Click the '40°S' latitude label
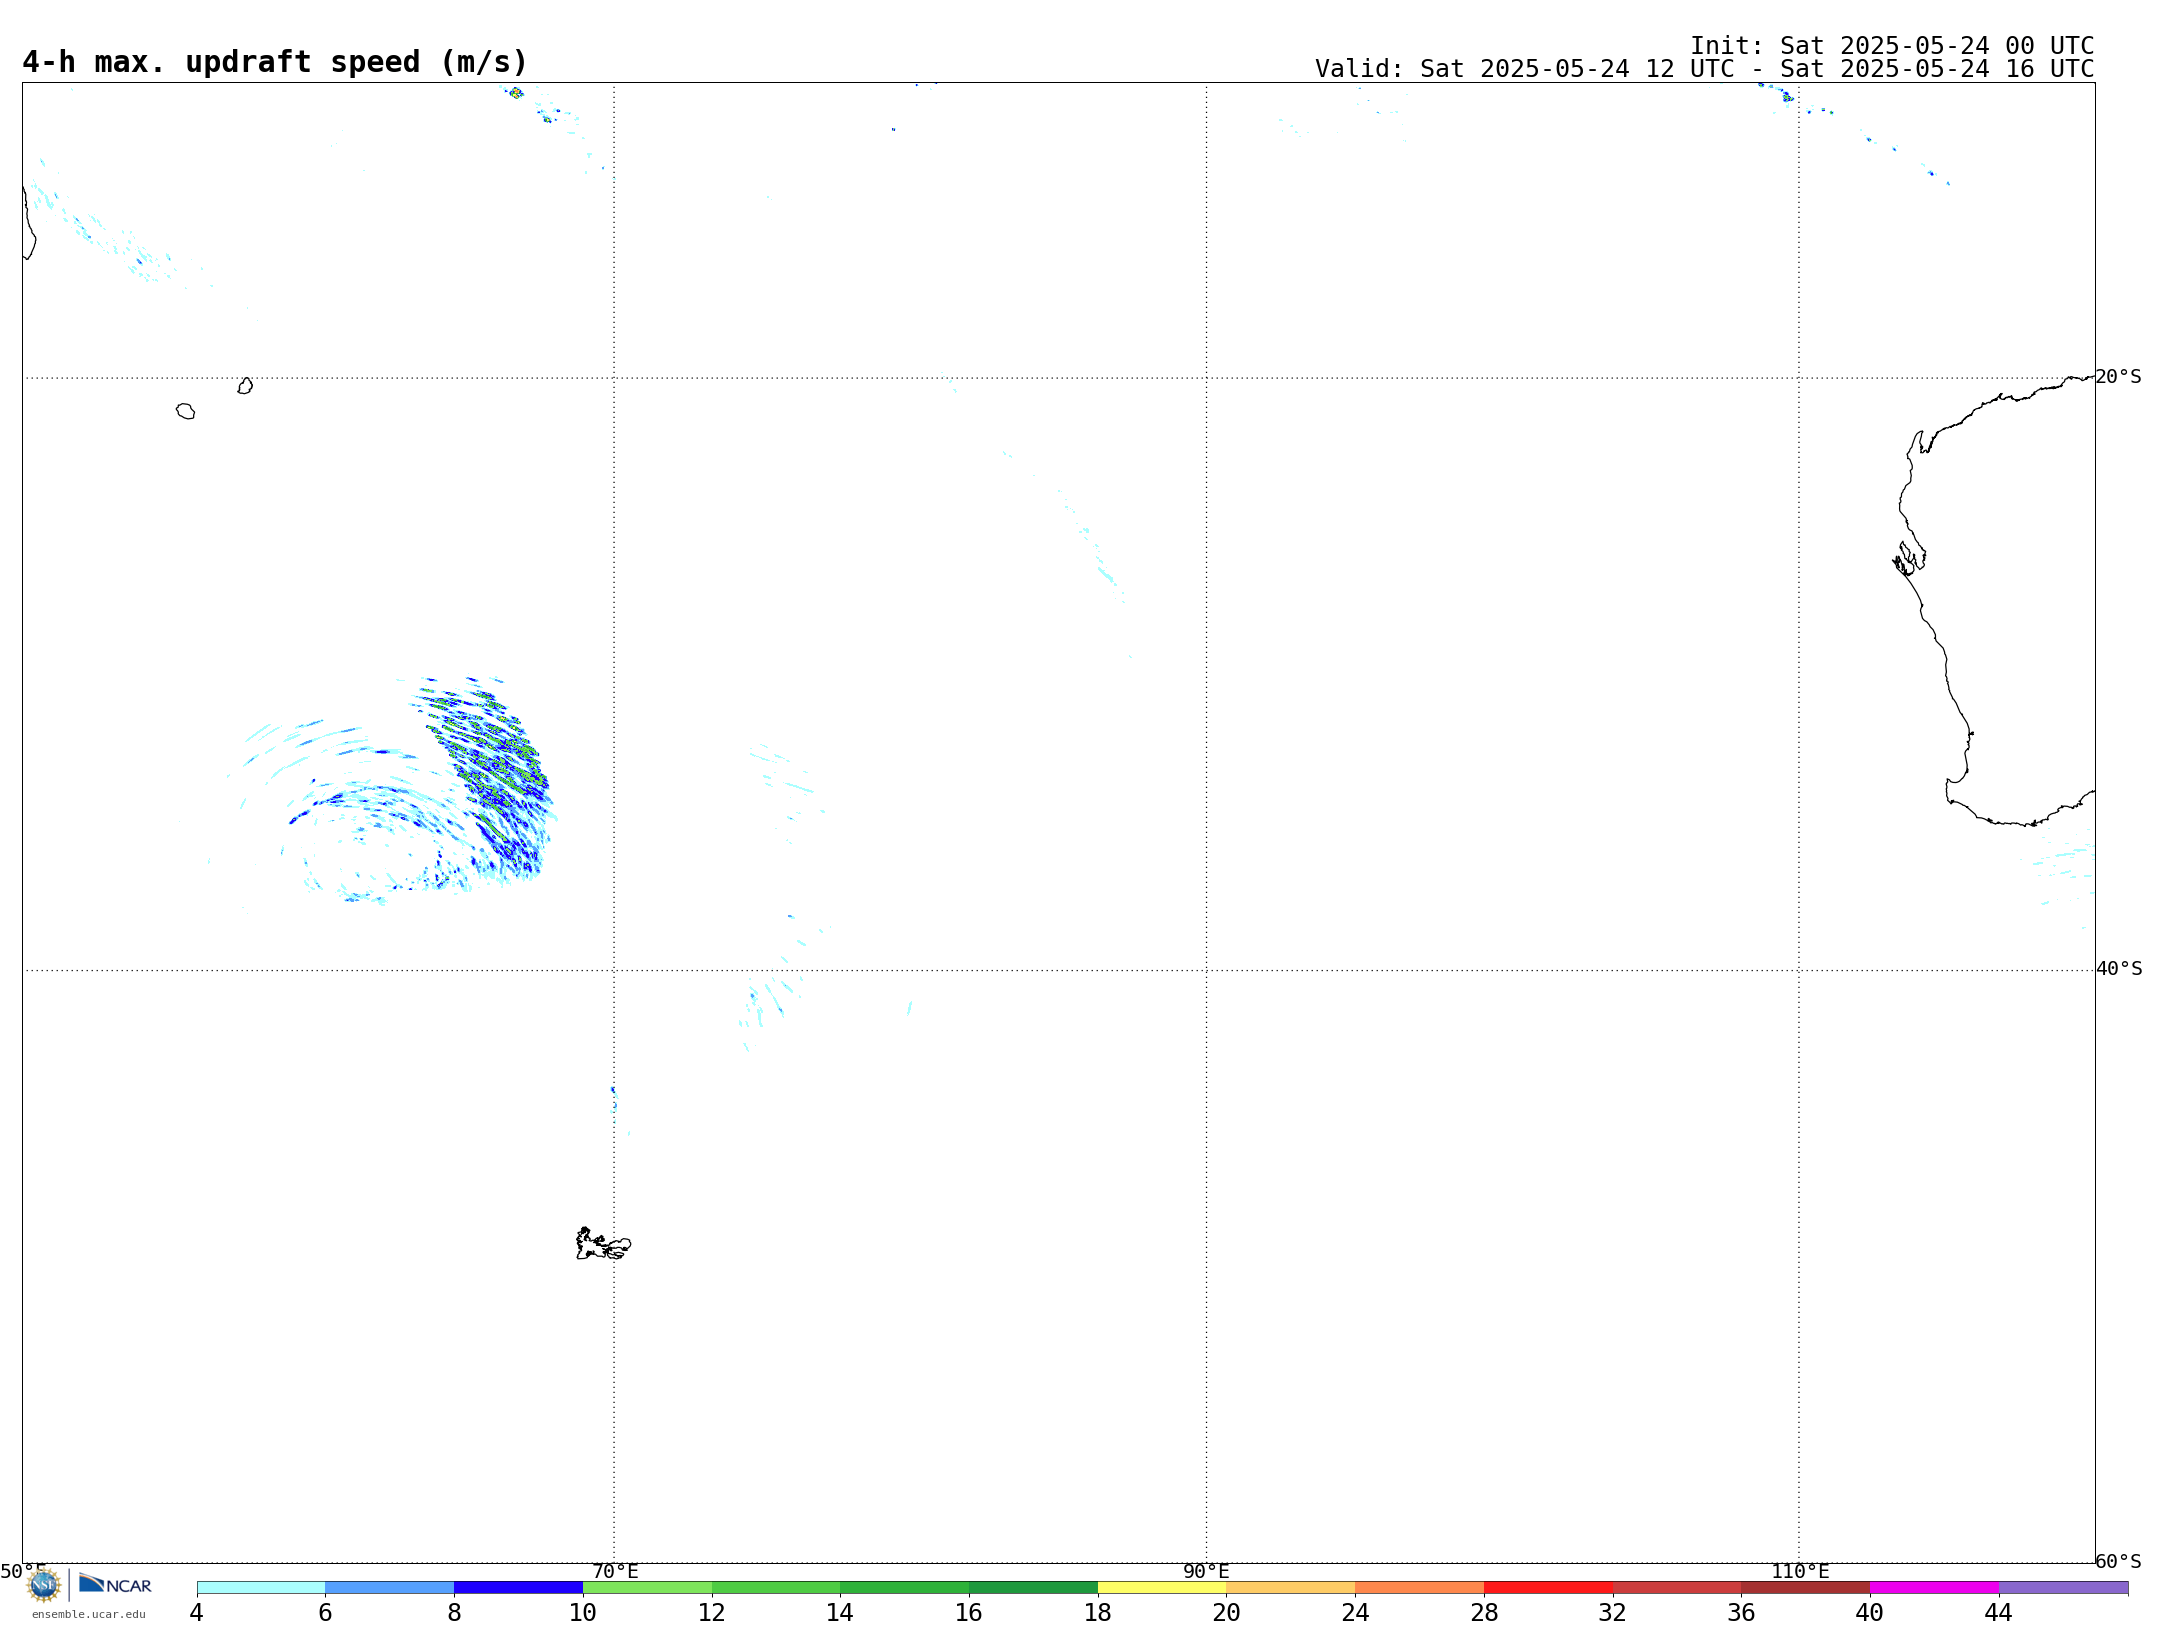The width and height of the screenshot is (2160, 1626). (x=2118, y=968)
